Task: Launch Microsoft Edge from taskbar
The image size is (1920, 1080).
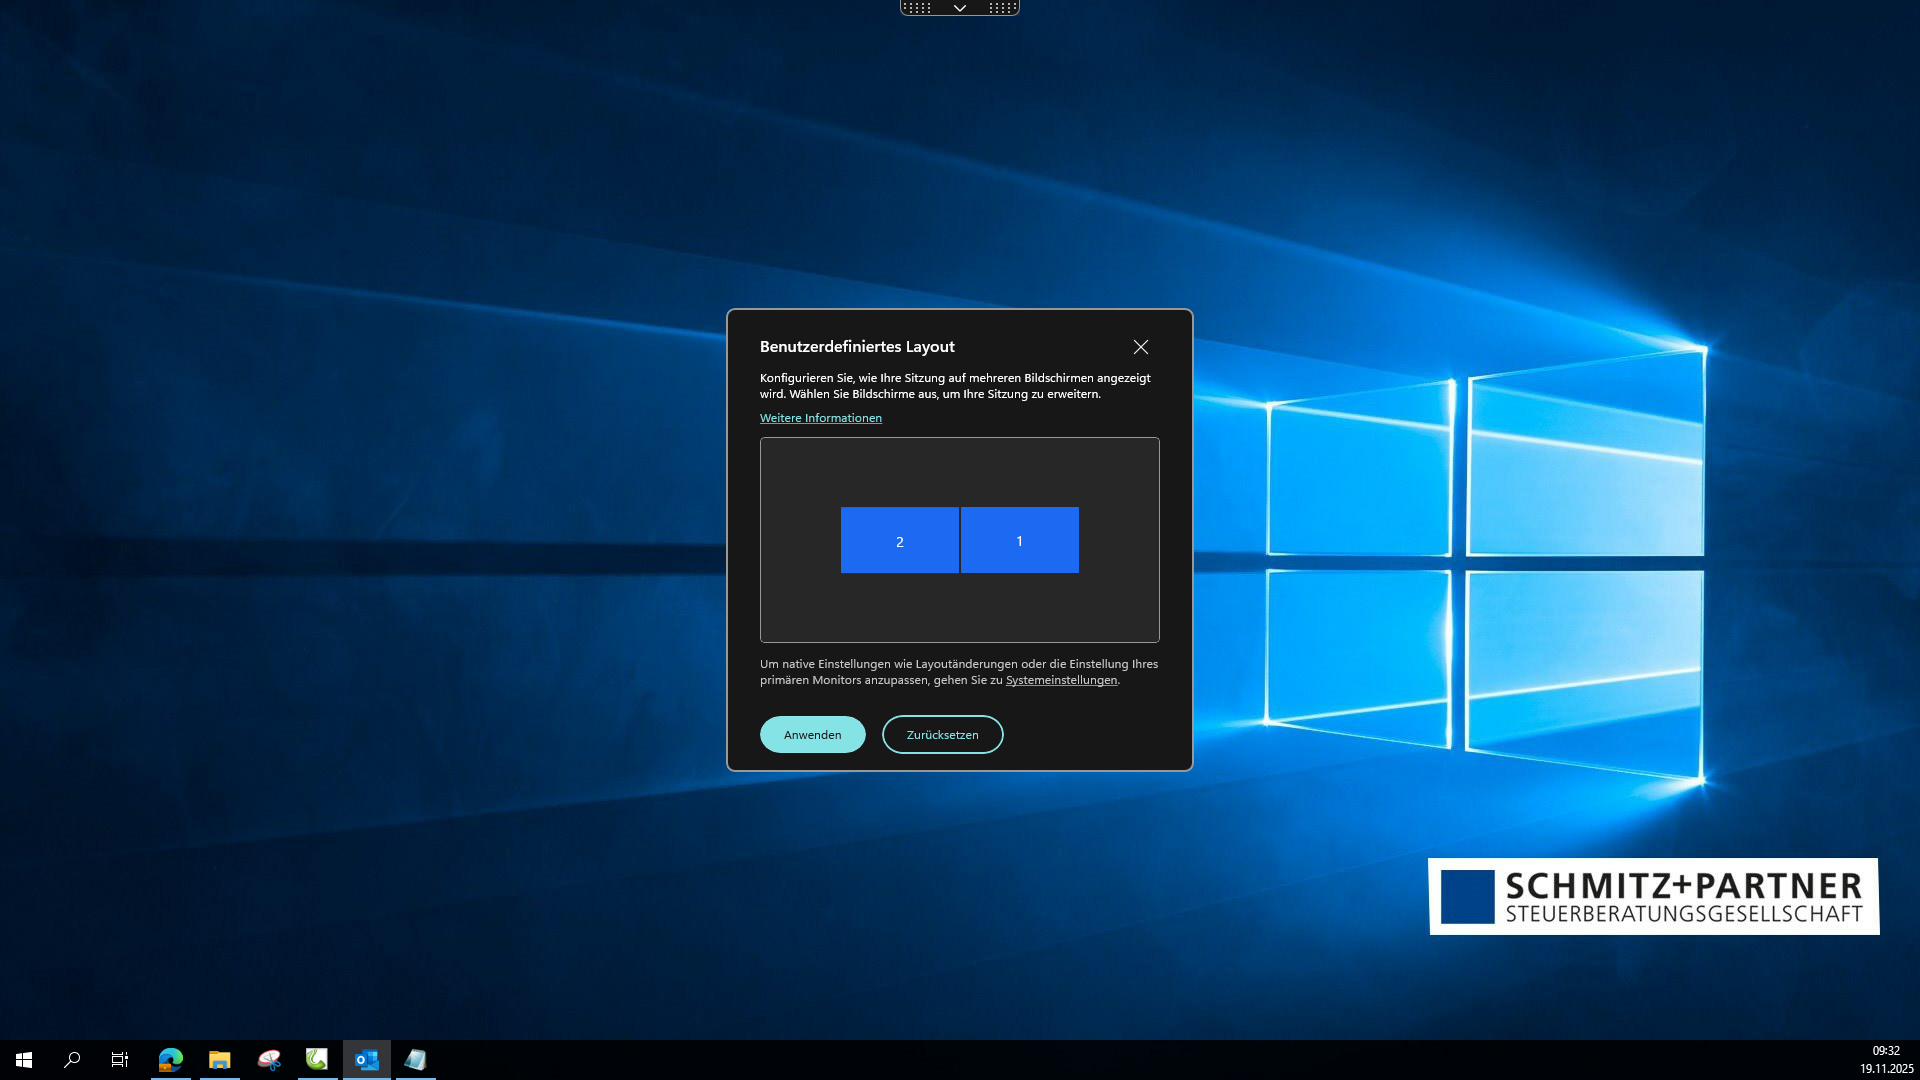Action: (x=171, y=1060)
